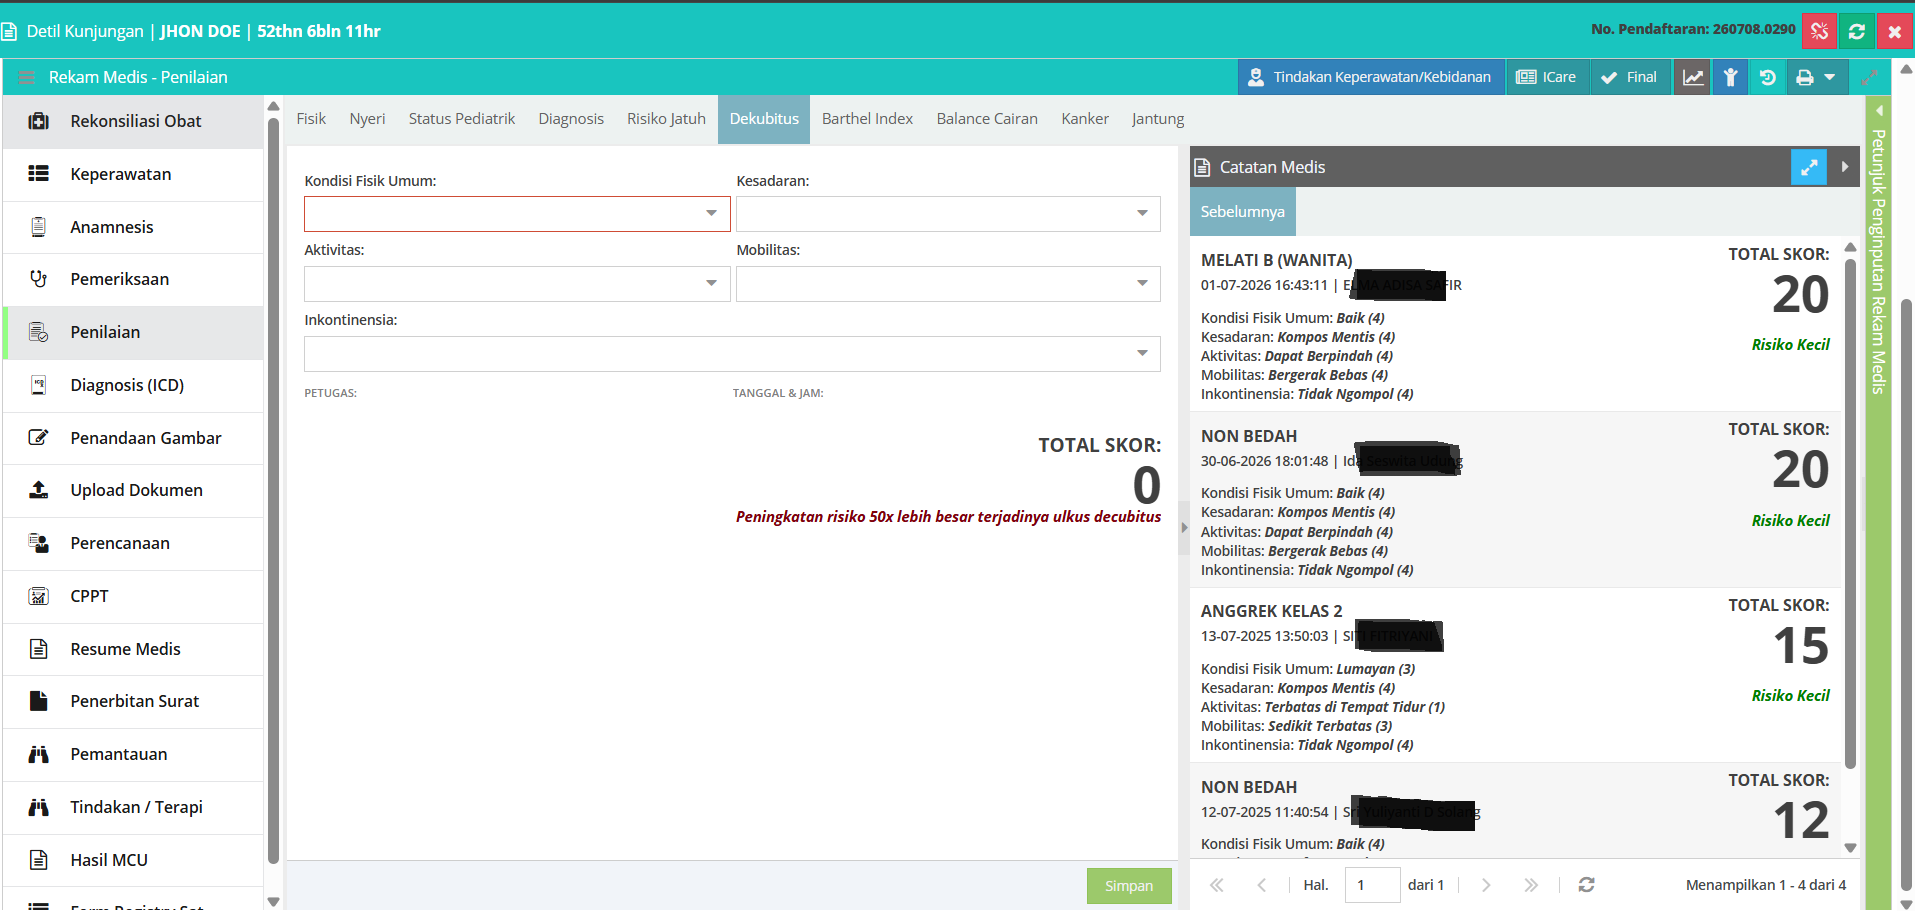The width and height of the screenshot is (1915, 911).
Task: Click the printer icon in toolbar
Action: 1805,77
